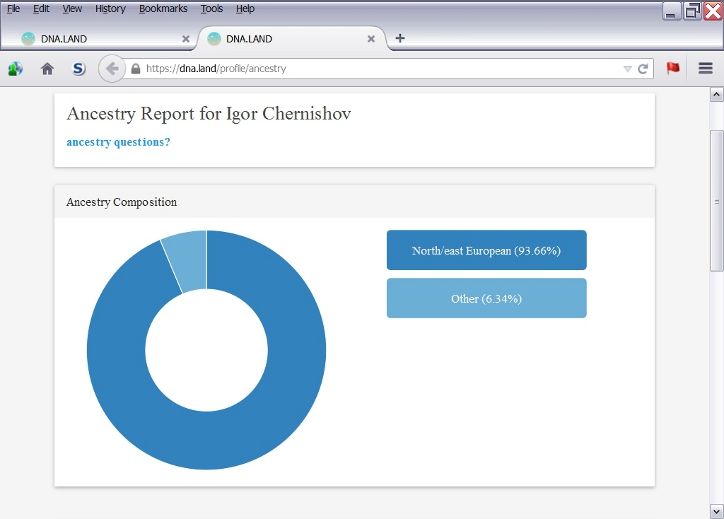Reload the current page
The width and height of the screenshot is (724, 519).
point(643,69)
